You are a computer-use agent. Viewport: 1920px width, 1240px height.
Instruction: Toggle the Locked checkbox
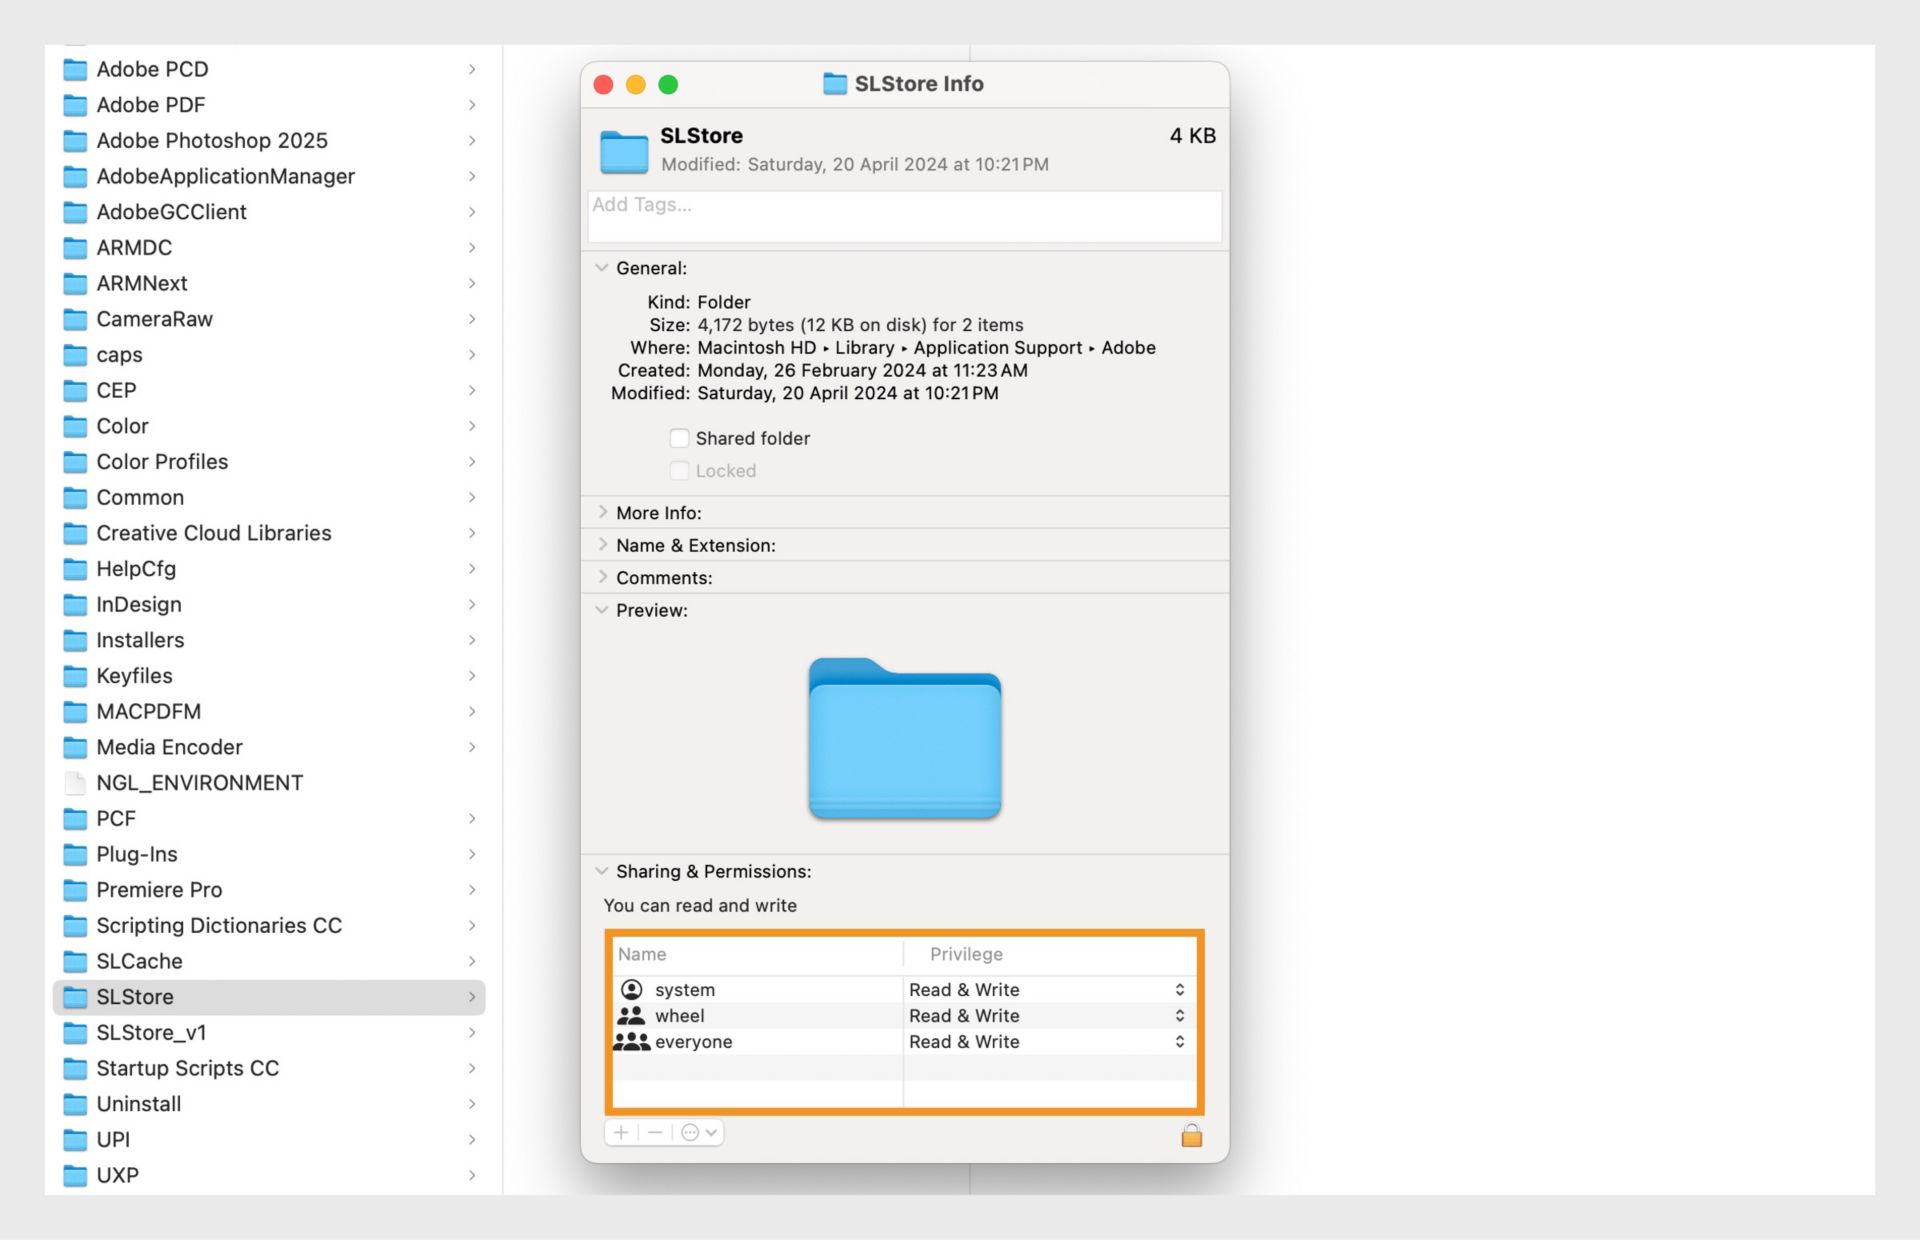(x=680, y=471)
